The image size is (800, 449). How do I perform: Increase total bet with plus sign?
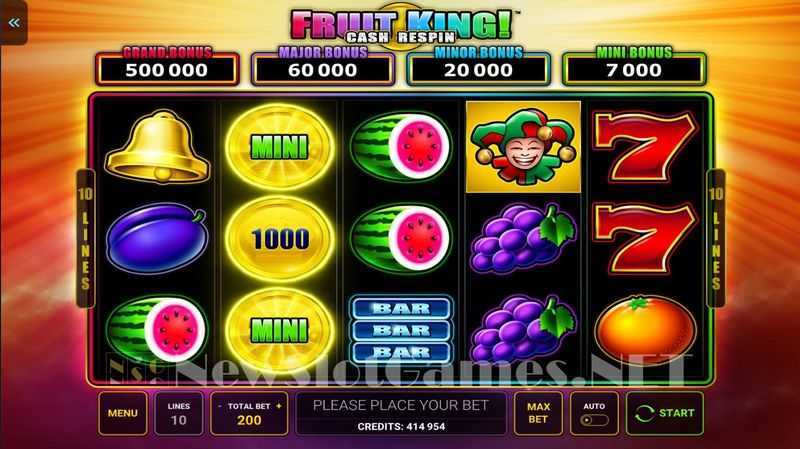tap(279, 406)
